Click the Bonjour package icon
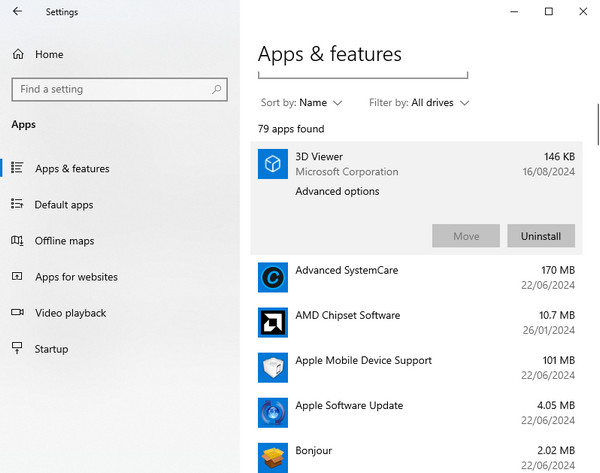600x473 pixels. tap(273, 458)
